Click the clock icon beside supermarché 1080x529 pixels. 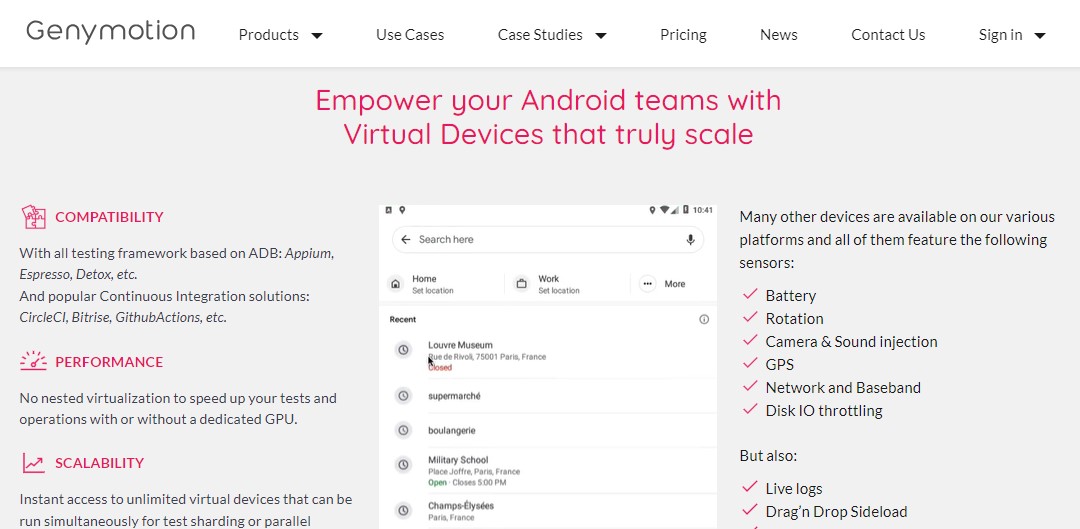(403, 396)
